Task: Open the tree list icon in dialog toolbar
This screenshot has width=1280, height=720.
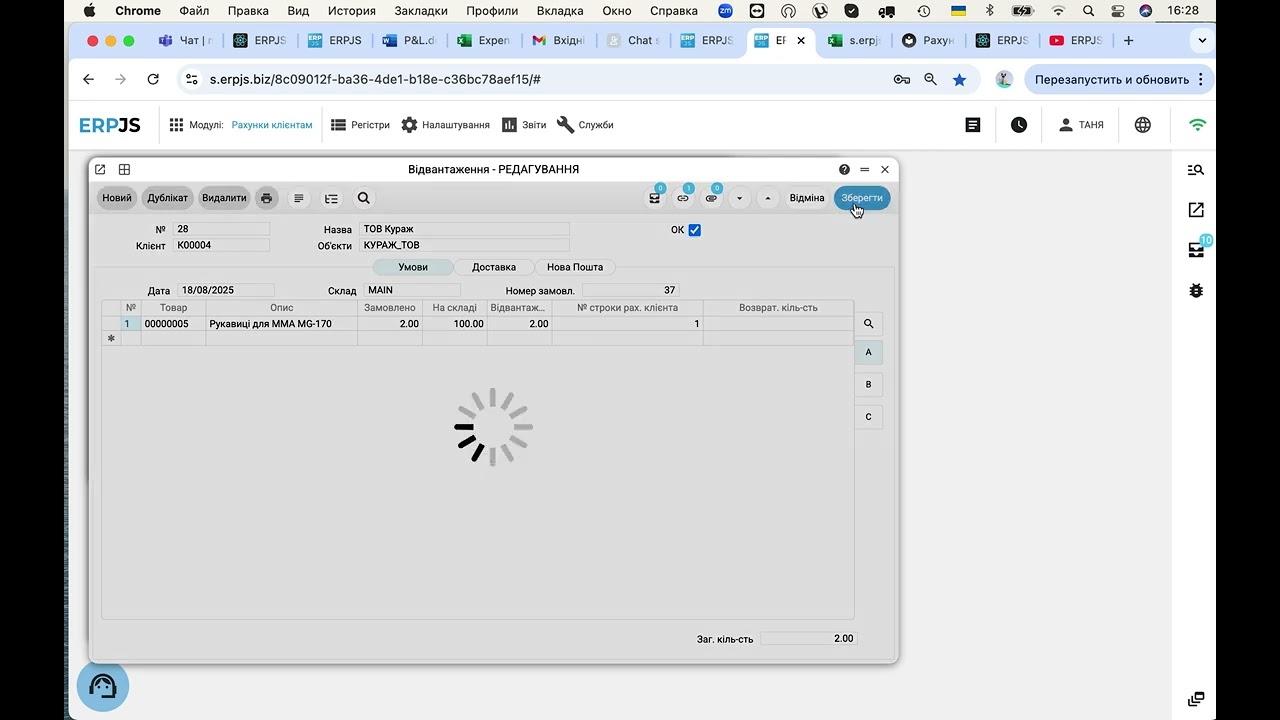Action: (331, 198)
